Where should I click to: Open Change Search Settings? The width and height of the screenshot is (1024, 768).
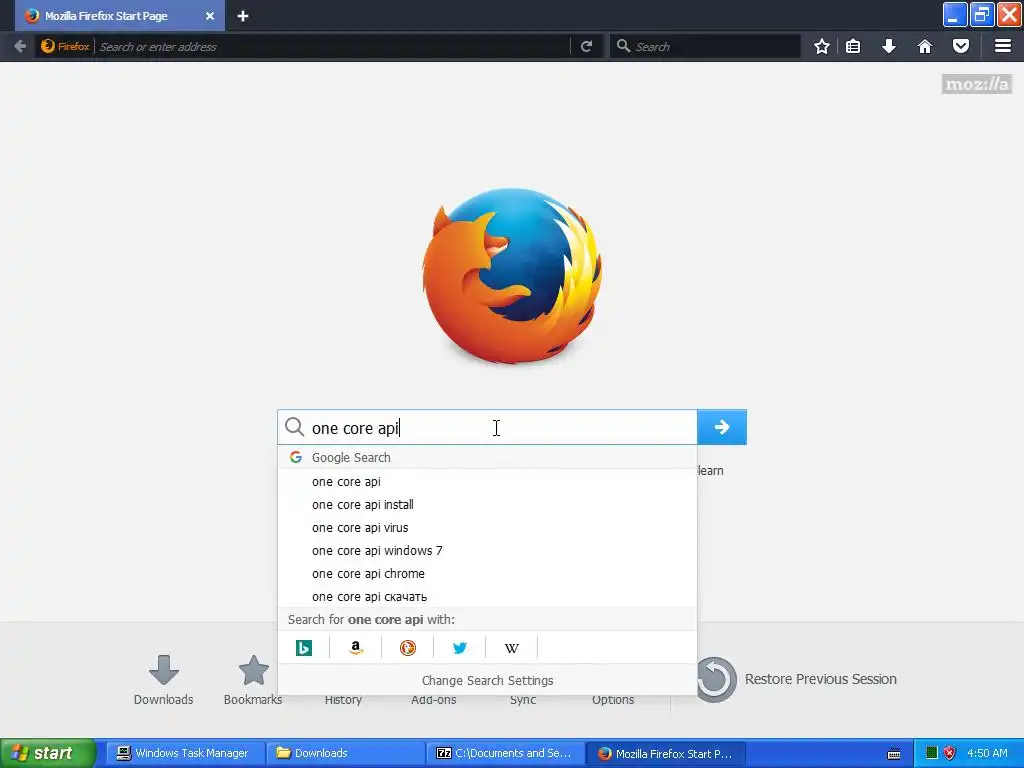487,680
